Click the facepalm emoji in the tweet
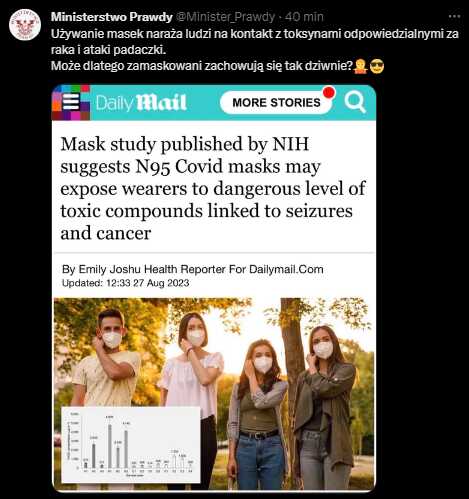The width and height of the screenshot is (469, 499). (x=360, y=66)
